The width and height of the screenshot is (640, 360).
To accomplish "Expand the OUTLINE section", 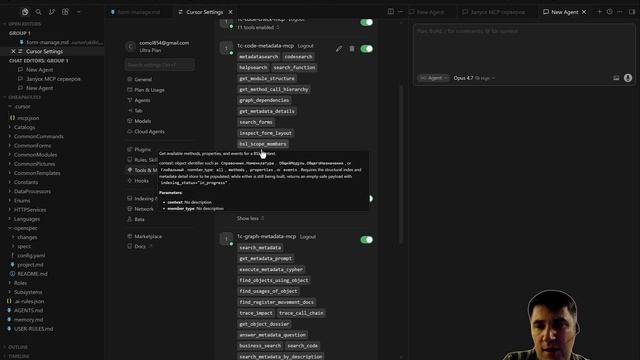I will (18, 347).
